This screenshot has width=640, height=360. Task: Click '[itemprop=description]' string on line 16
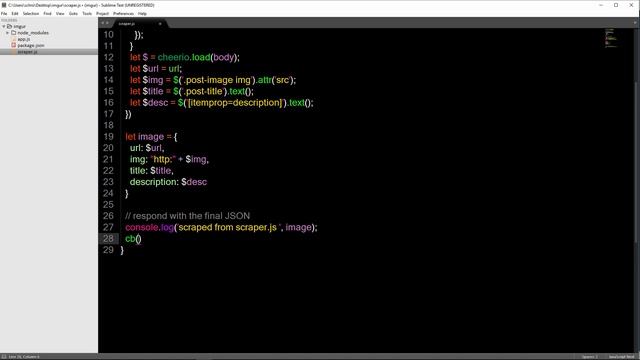[x=234, y=103]
